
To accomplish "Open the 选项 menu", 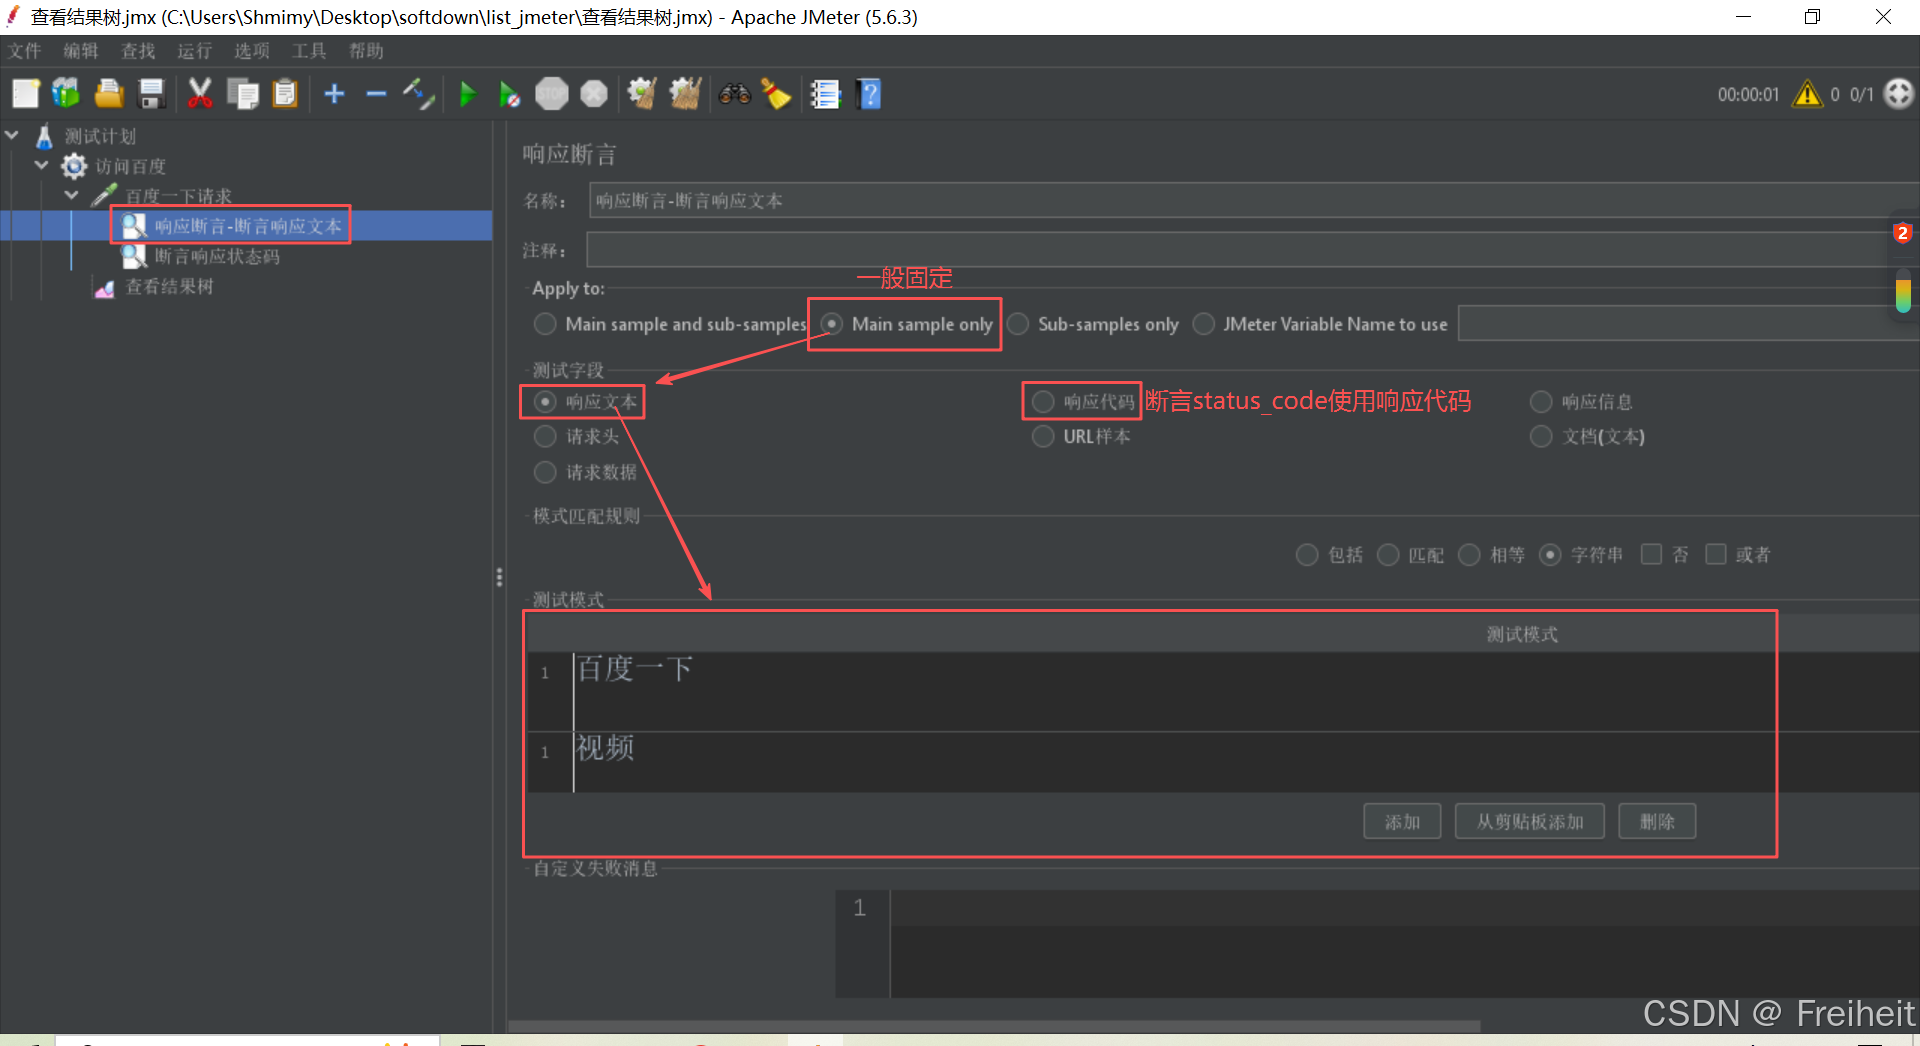I will [x=251, y=51].
